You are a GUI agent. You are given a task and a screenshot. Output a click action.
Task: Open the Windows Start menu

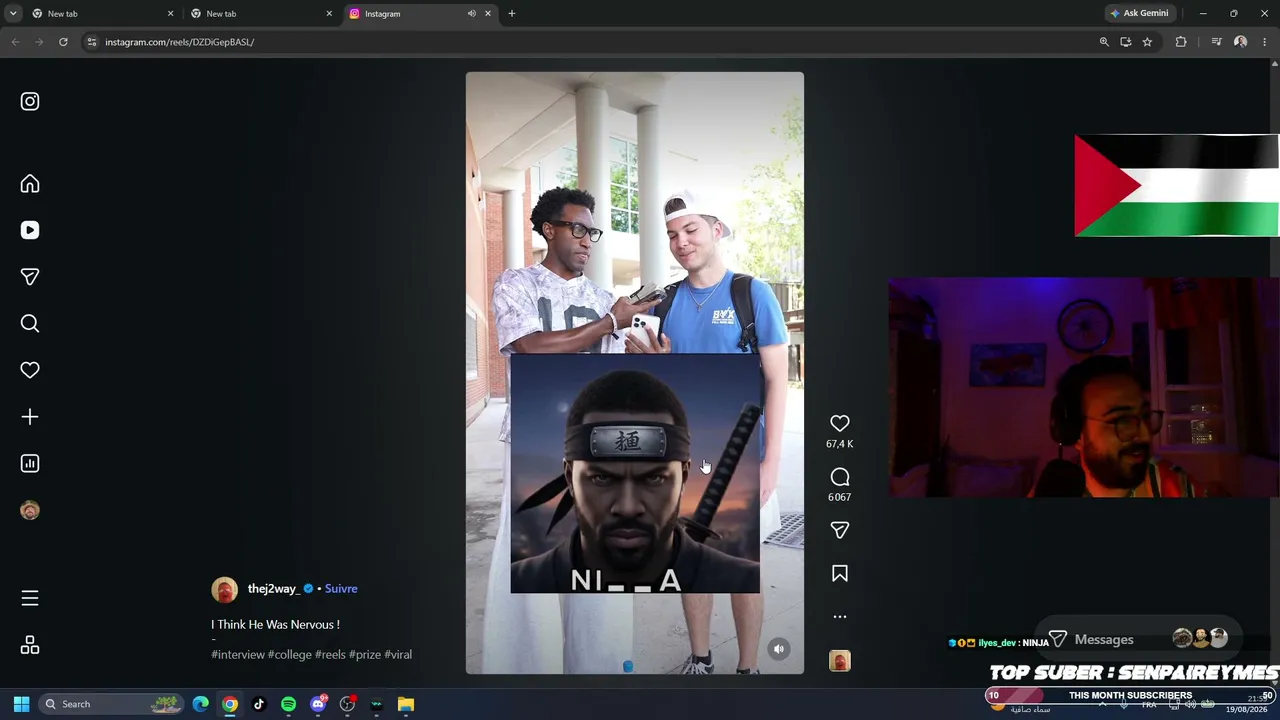[21, 704]
